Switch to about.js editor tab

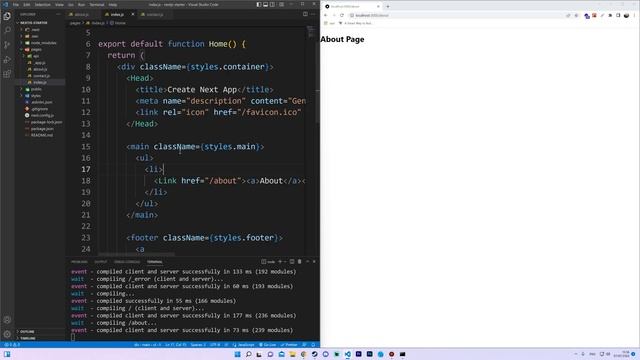pyautogui.click(x=82, y=14)
